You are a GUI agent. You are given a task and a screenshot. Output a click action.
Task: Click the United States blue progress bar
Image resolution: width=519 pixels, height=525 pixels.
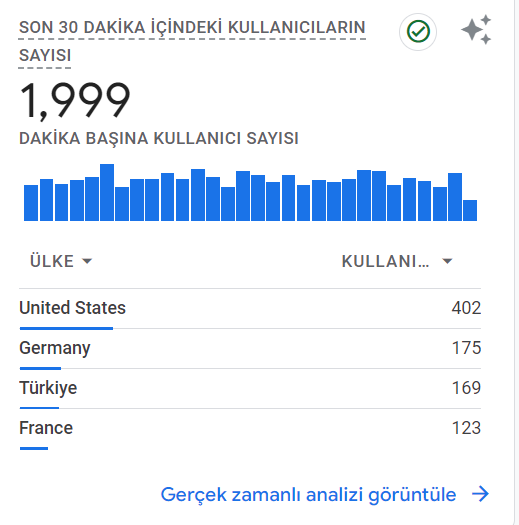pos(66,328)
